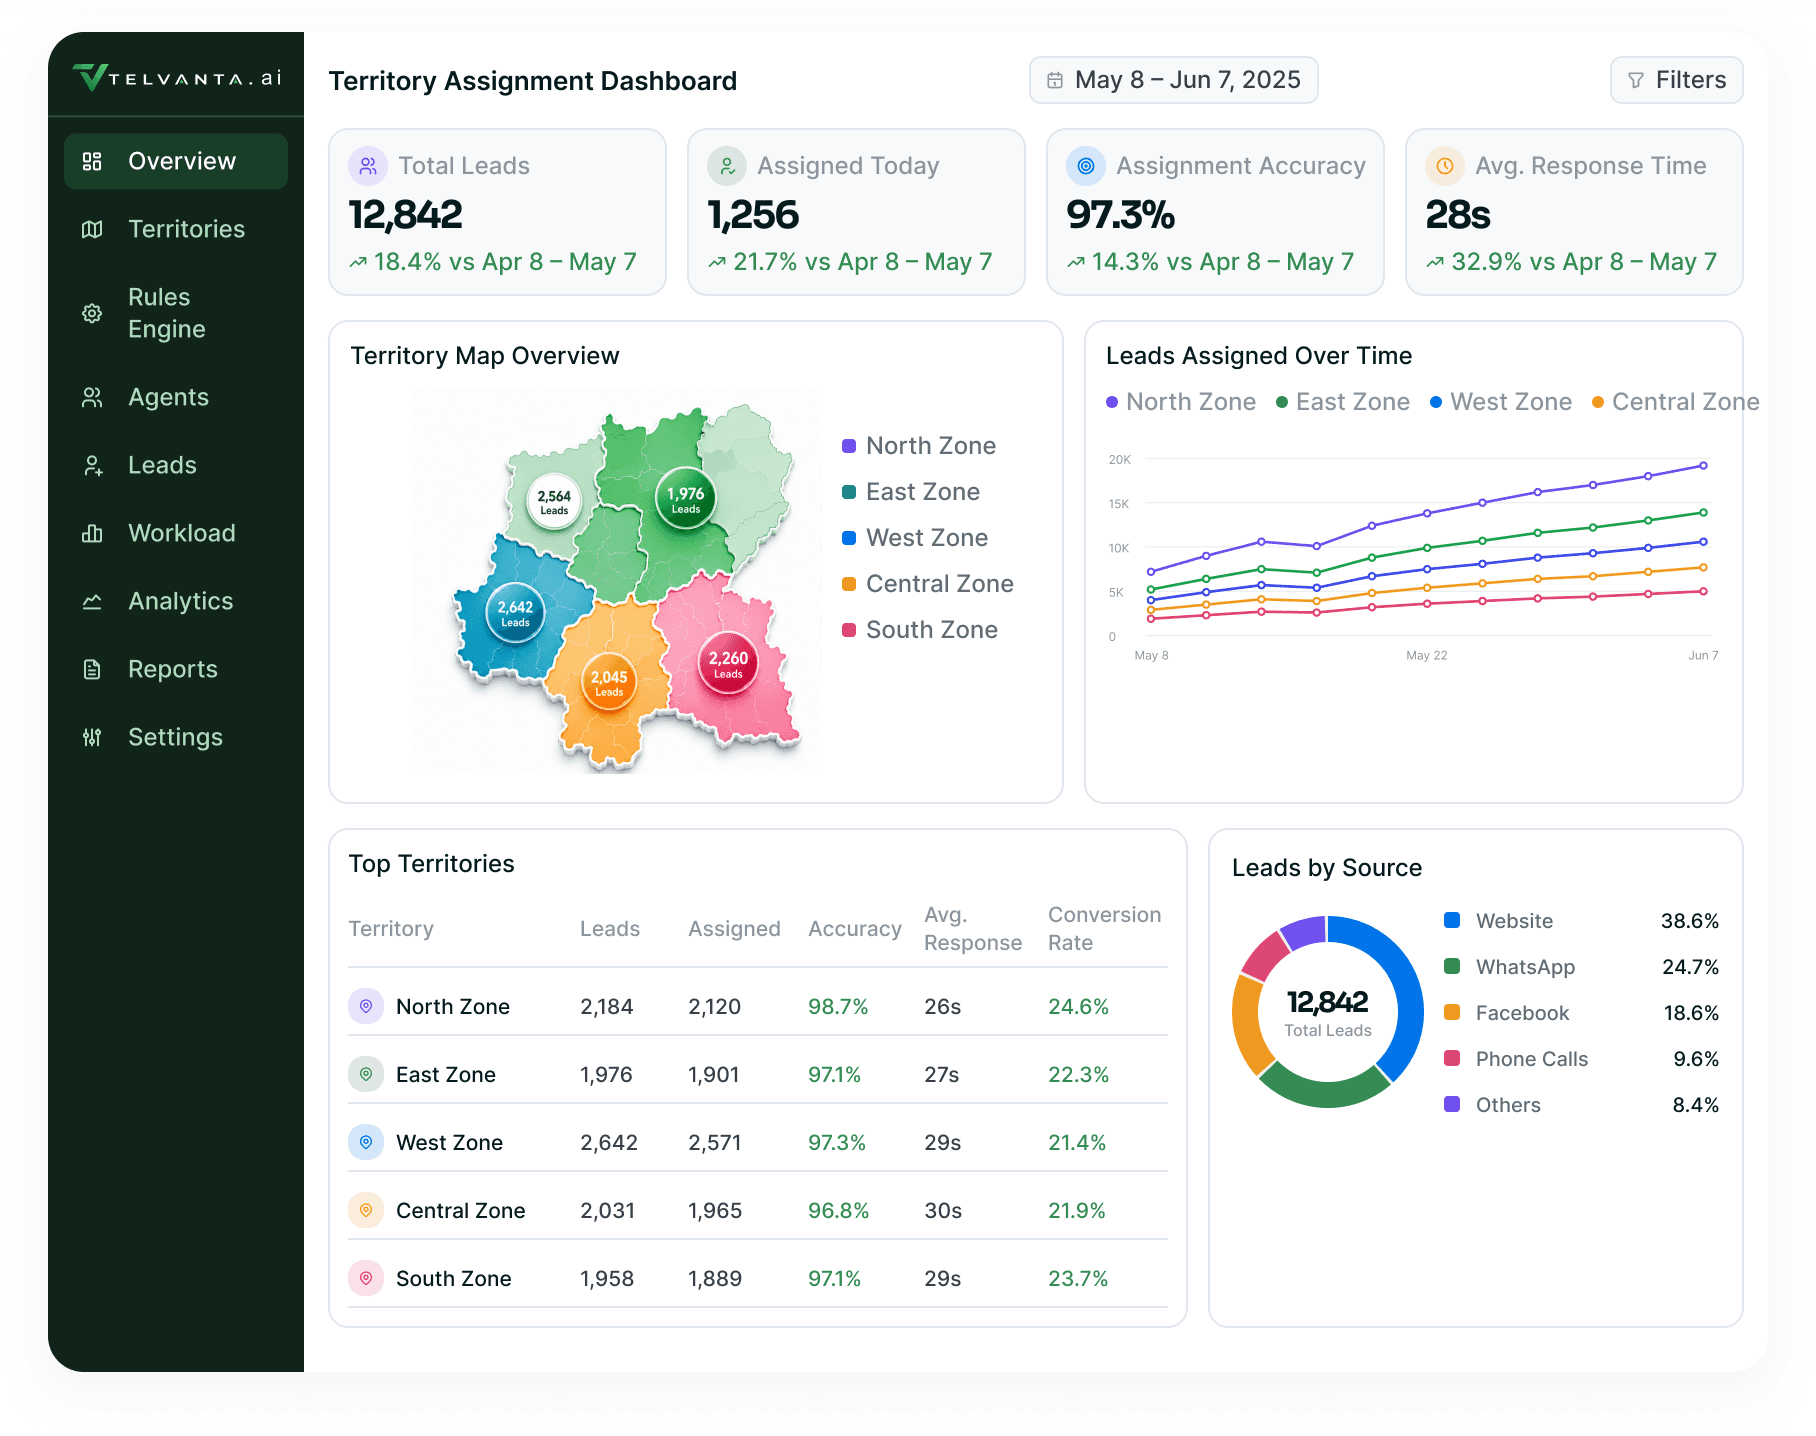Viewport: 1816px width, 1436px height.
Task: Toggle Central Zone series in line chart legend
Action: point(1676,402)
